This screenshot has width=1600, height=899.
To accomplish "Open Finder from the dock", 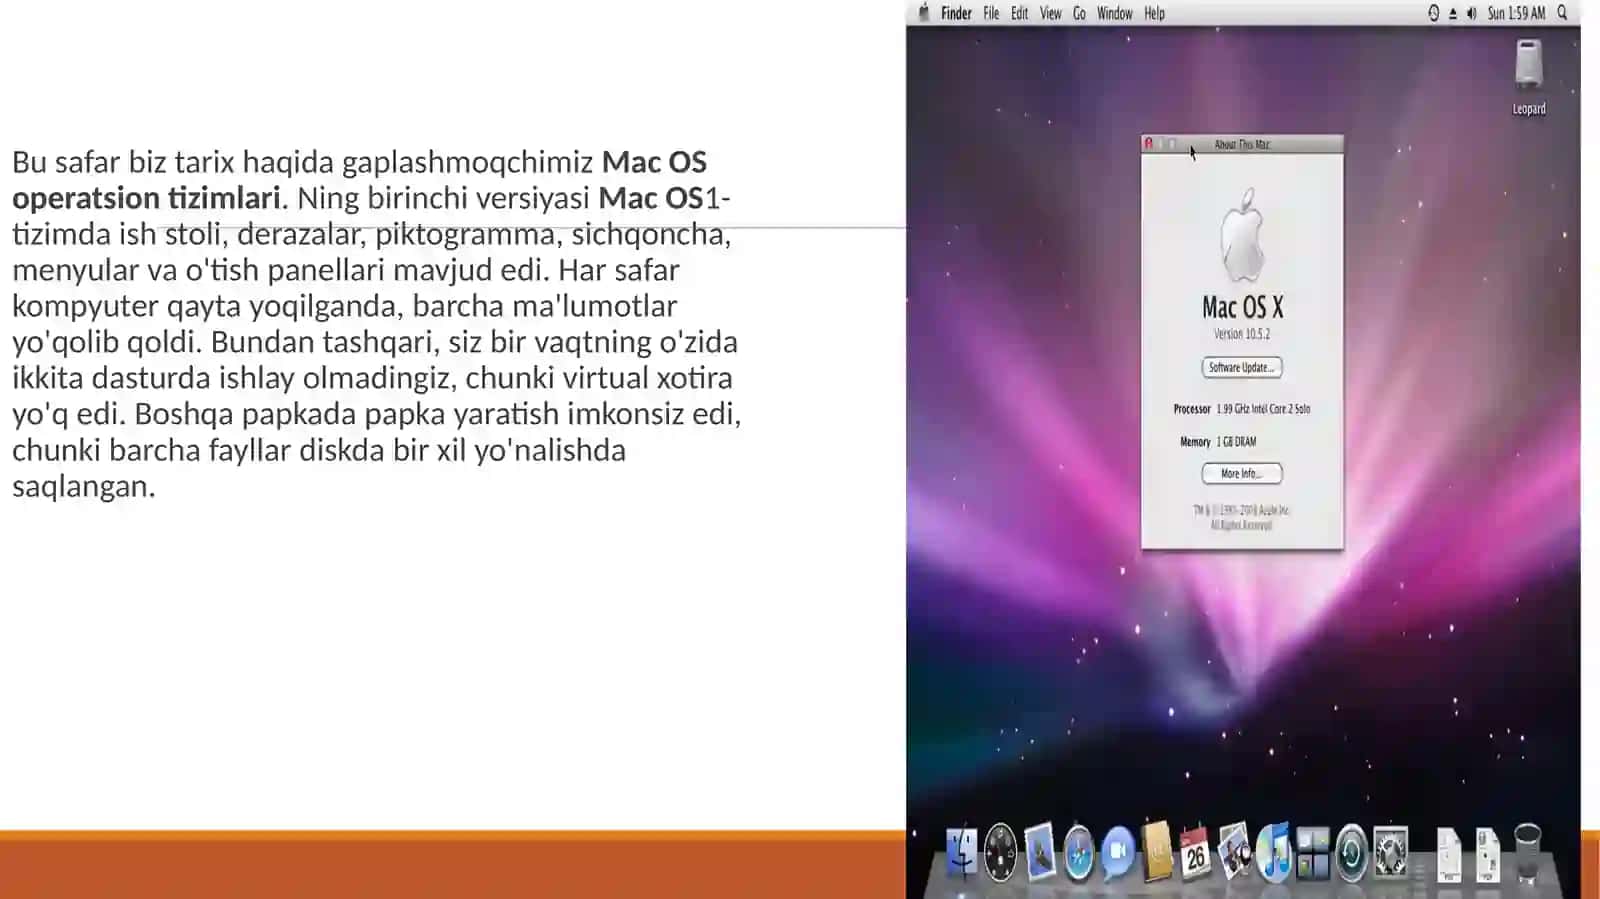I will coord(961,852).
